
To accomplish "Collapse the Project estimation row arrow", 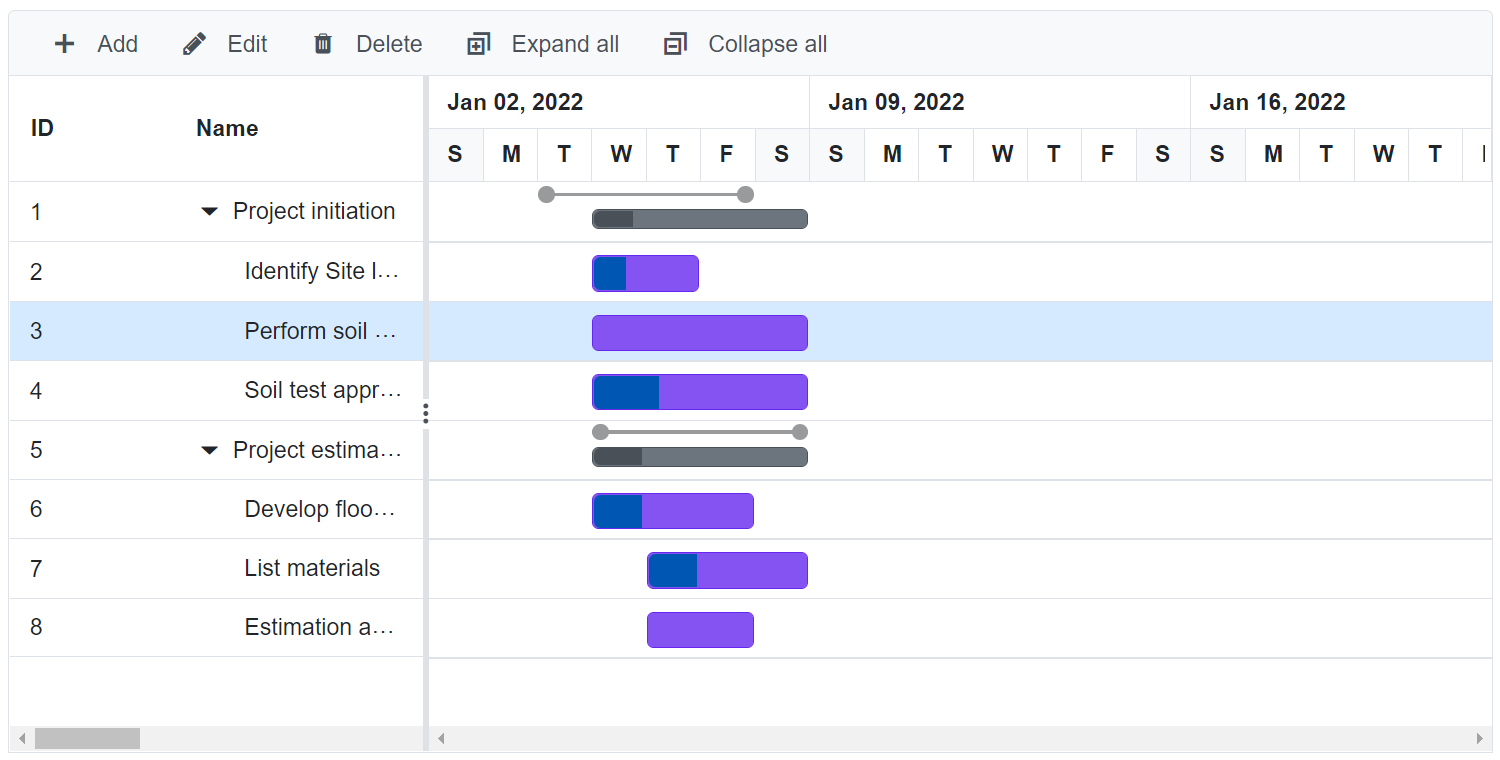I will (209, 450).
